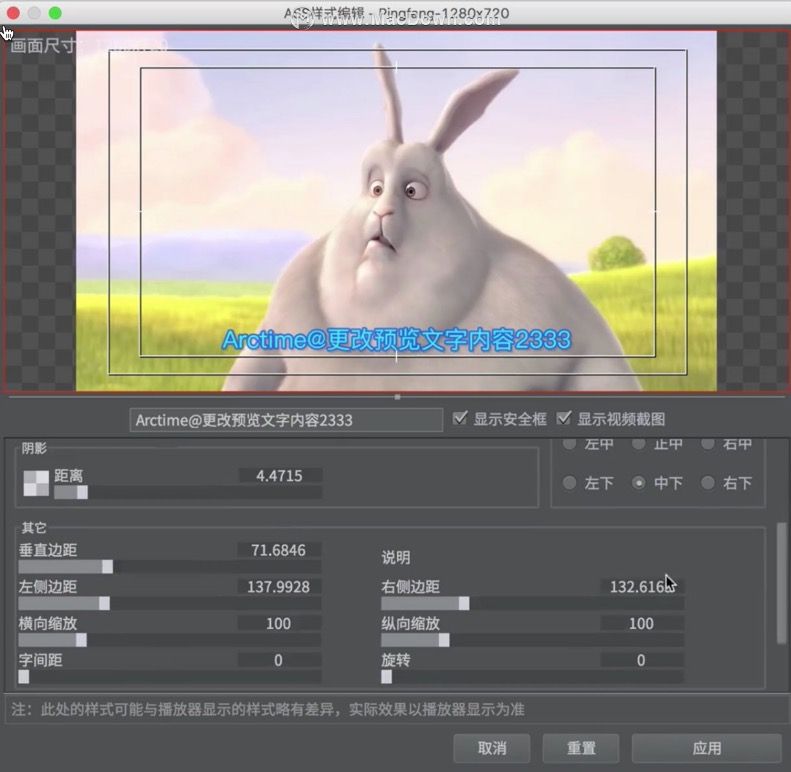Click the 横向缩放 slider
791x772 pixels.
(x=170, y=640)
